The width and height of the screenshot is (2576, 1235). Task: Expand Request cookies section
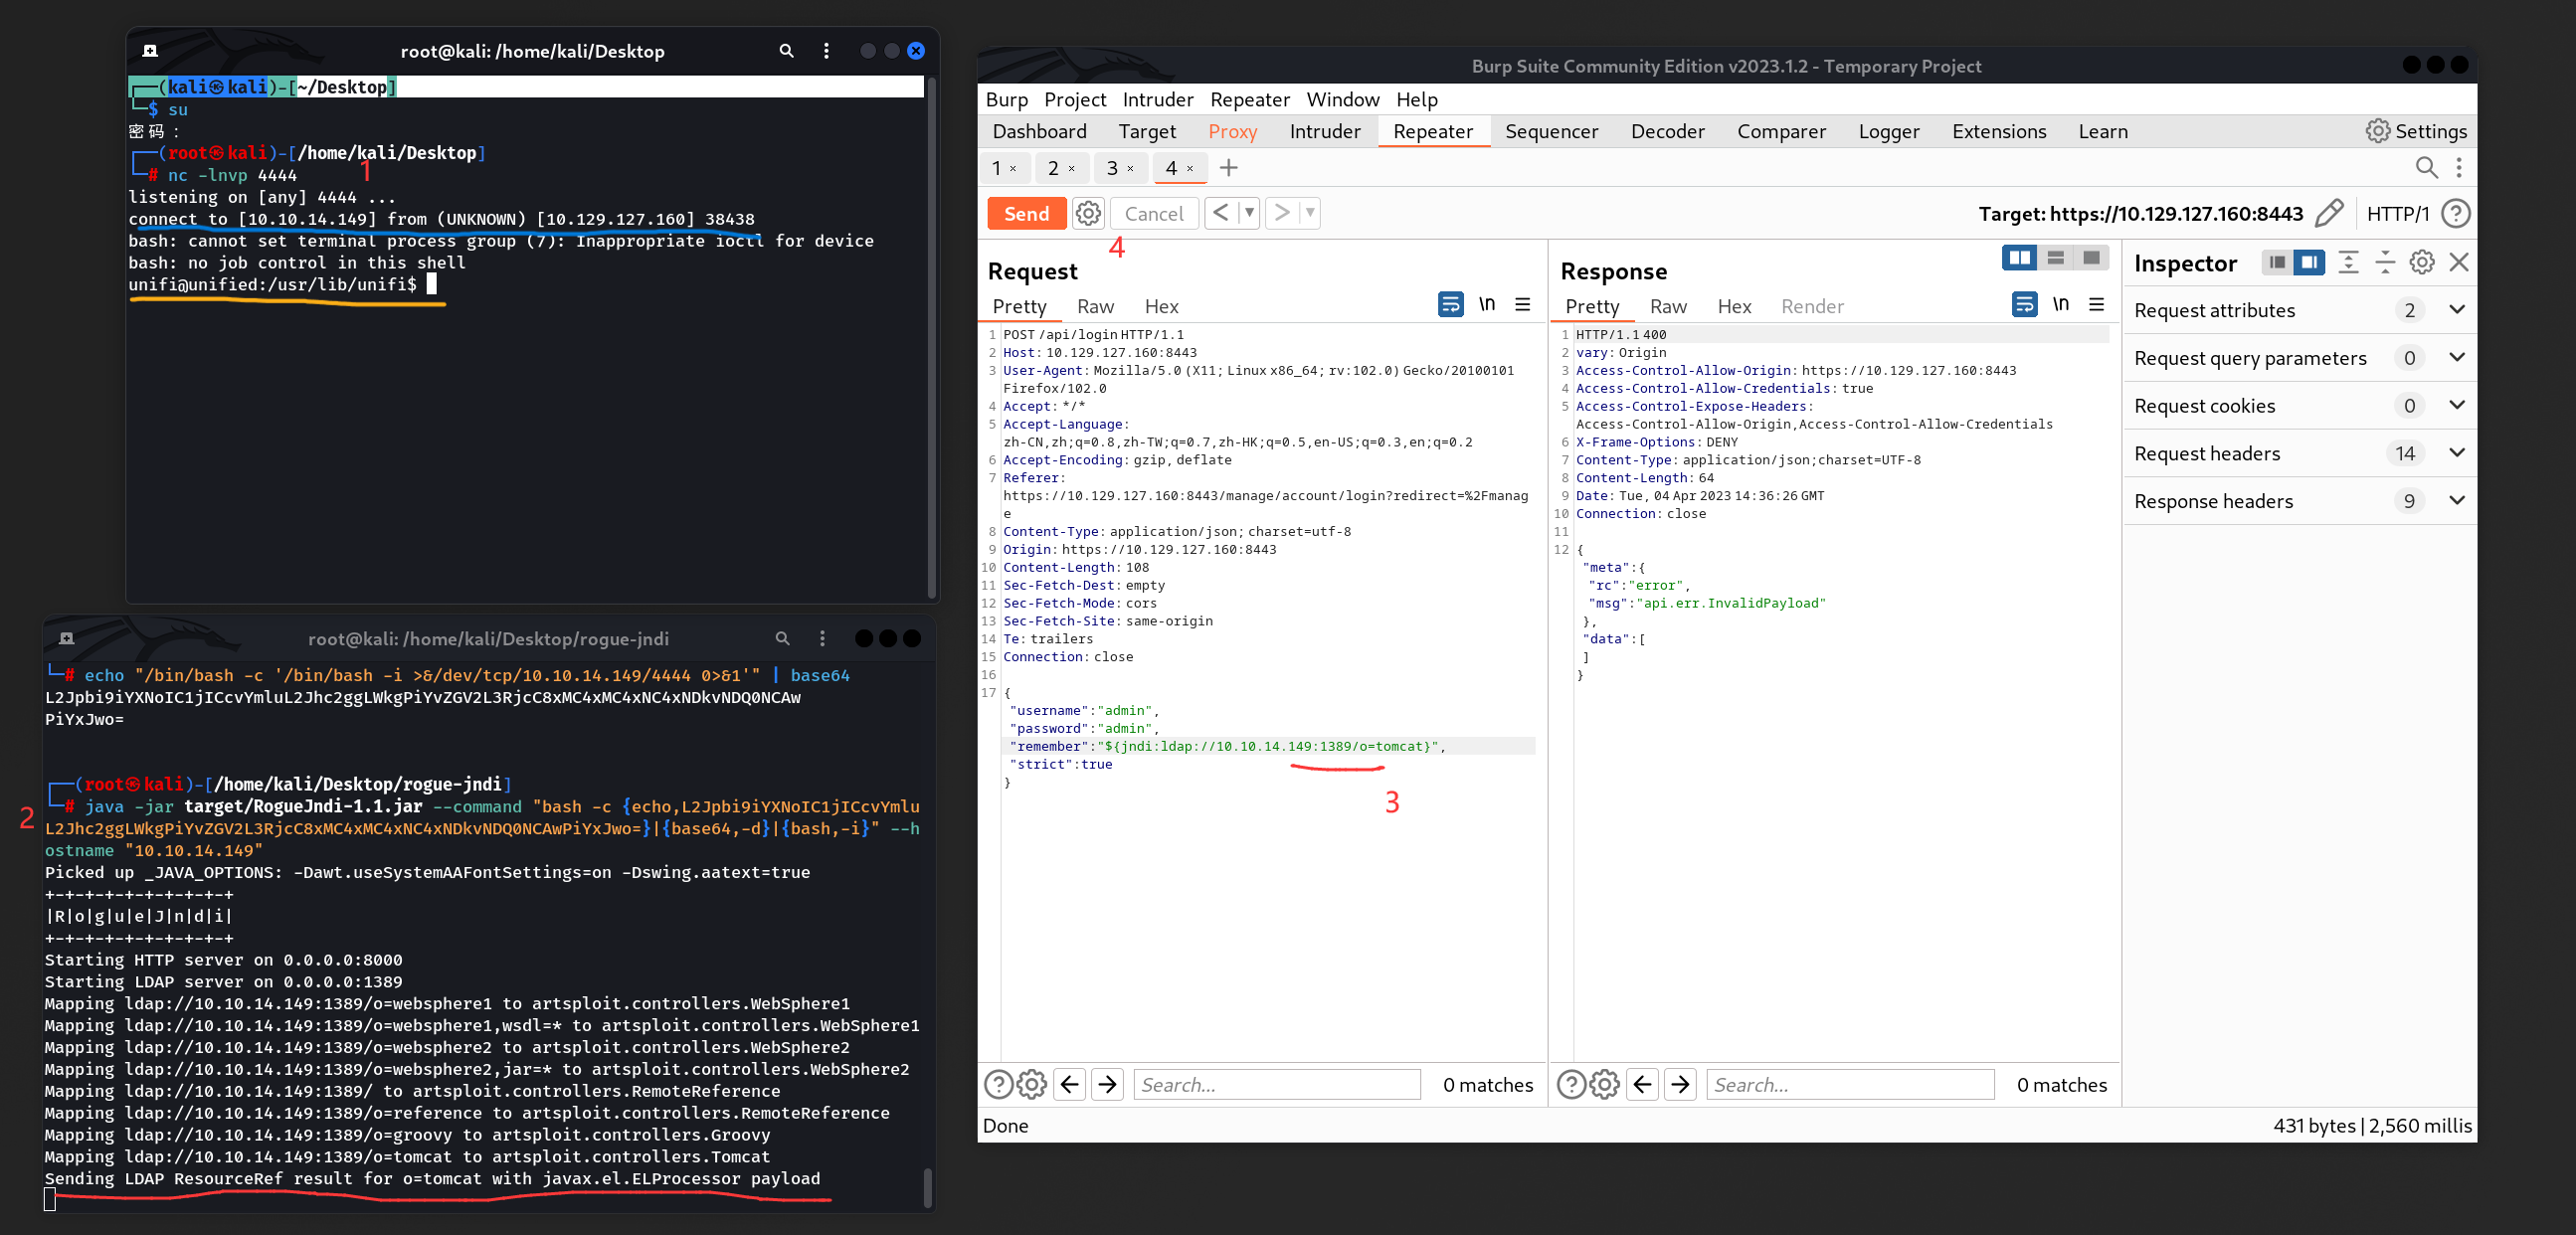click(x=2299, y=405)
